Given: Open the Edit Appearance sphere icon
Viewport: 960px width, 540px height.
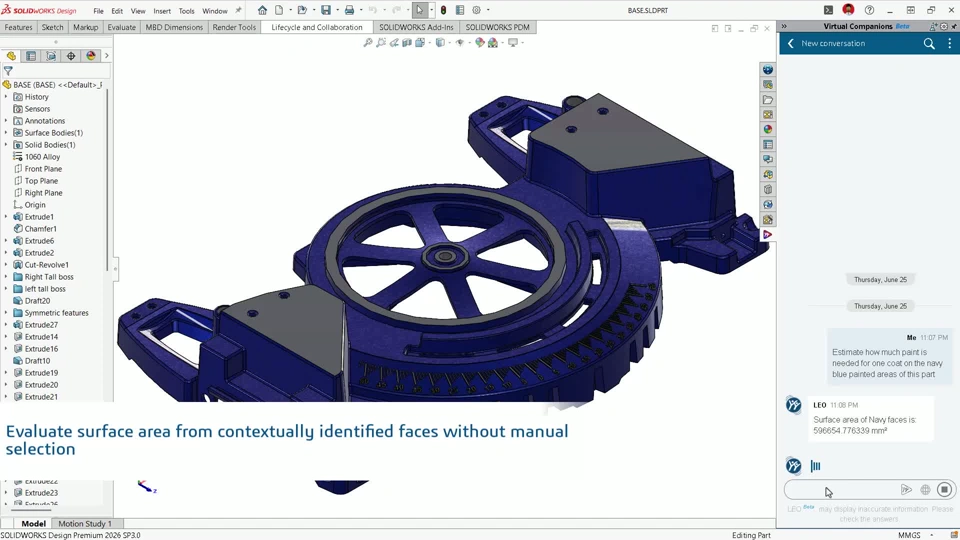Looking at the screenshot, I should point(479,43).
